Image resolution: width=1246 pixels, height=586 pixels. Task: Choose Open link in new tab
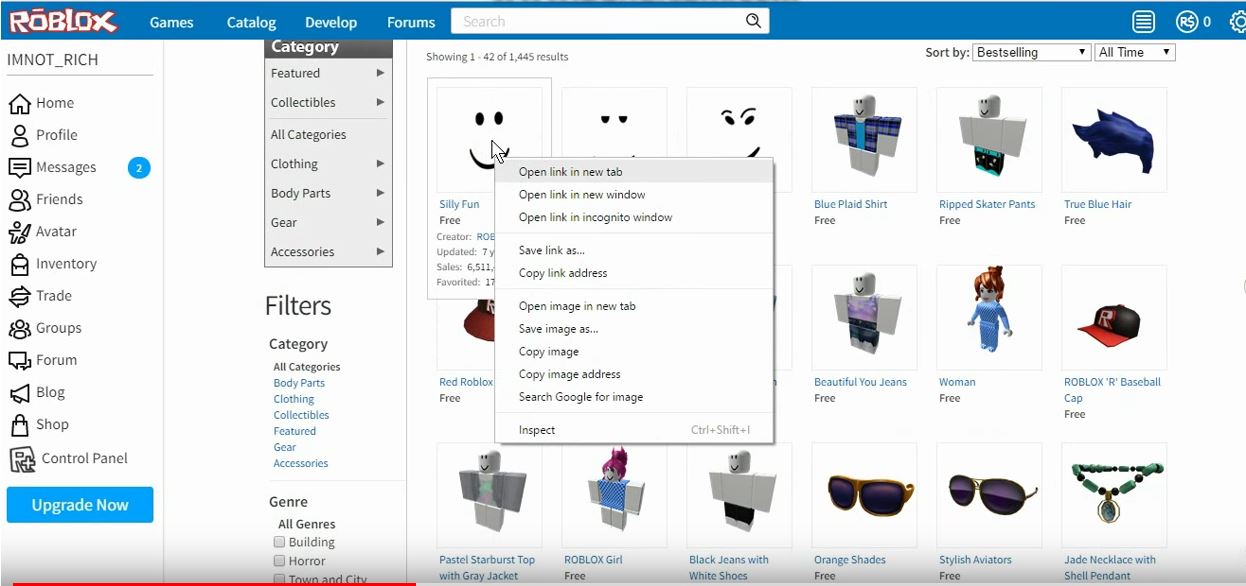(x=634, y=172)
